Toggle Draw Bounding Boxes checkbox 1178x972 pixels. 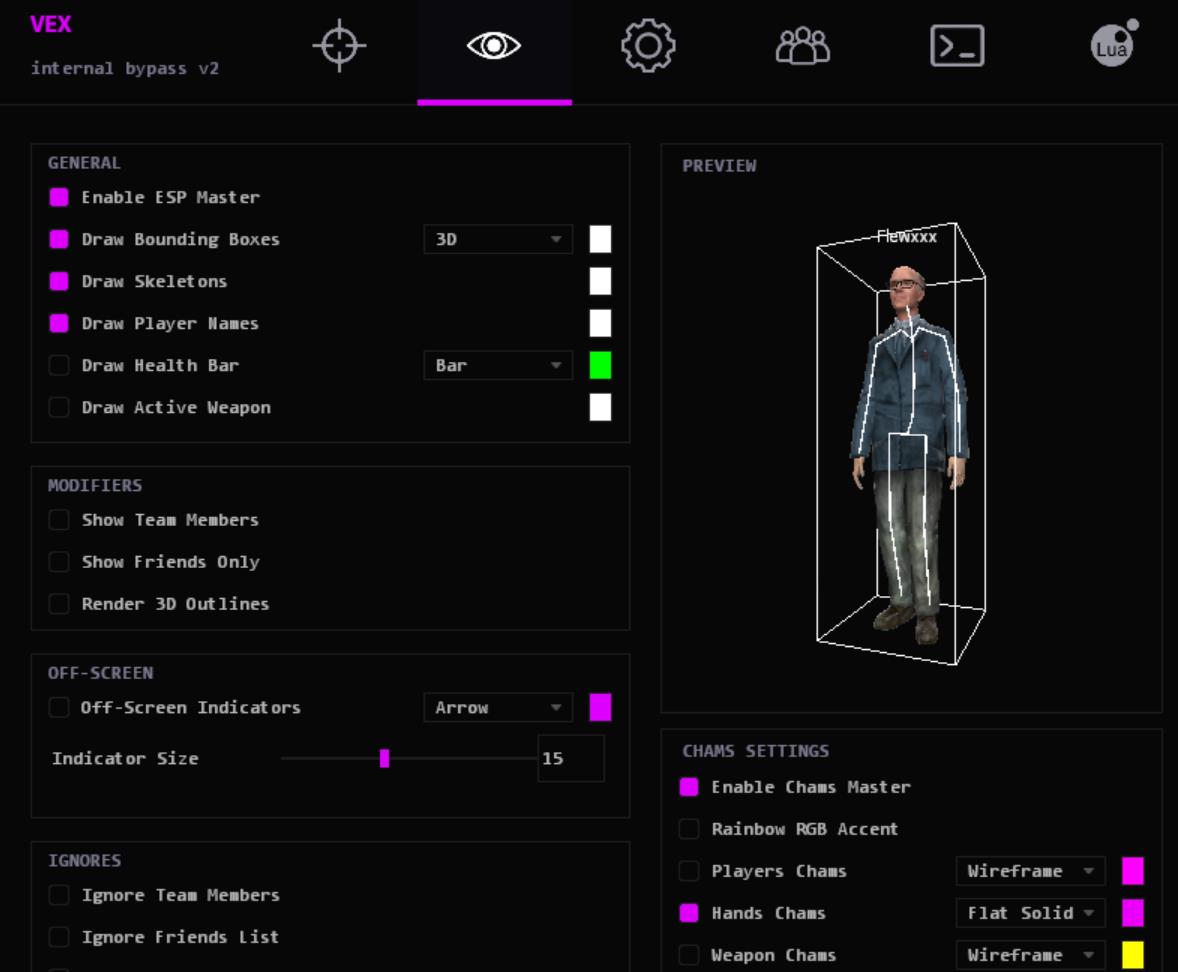click(x=59, y=239)
